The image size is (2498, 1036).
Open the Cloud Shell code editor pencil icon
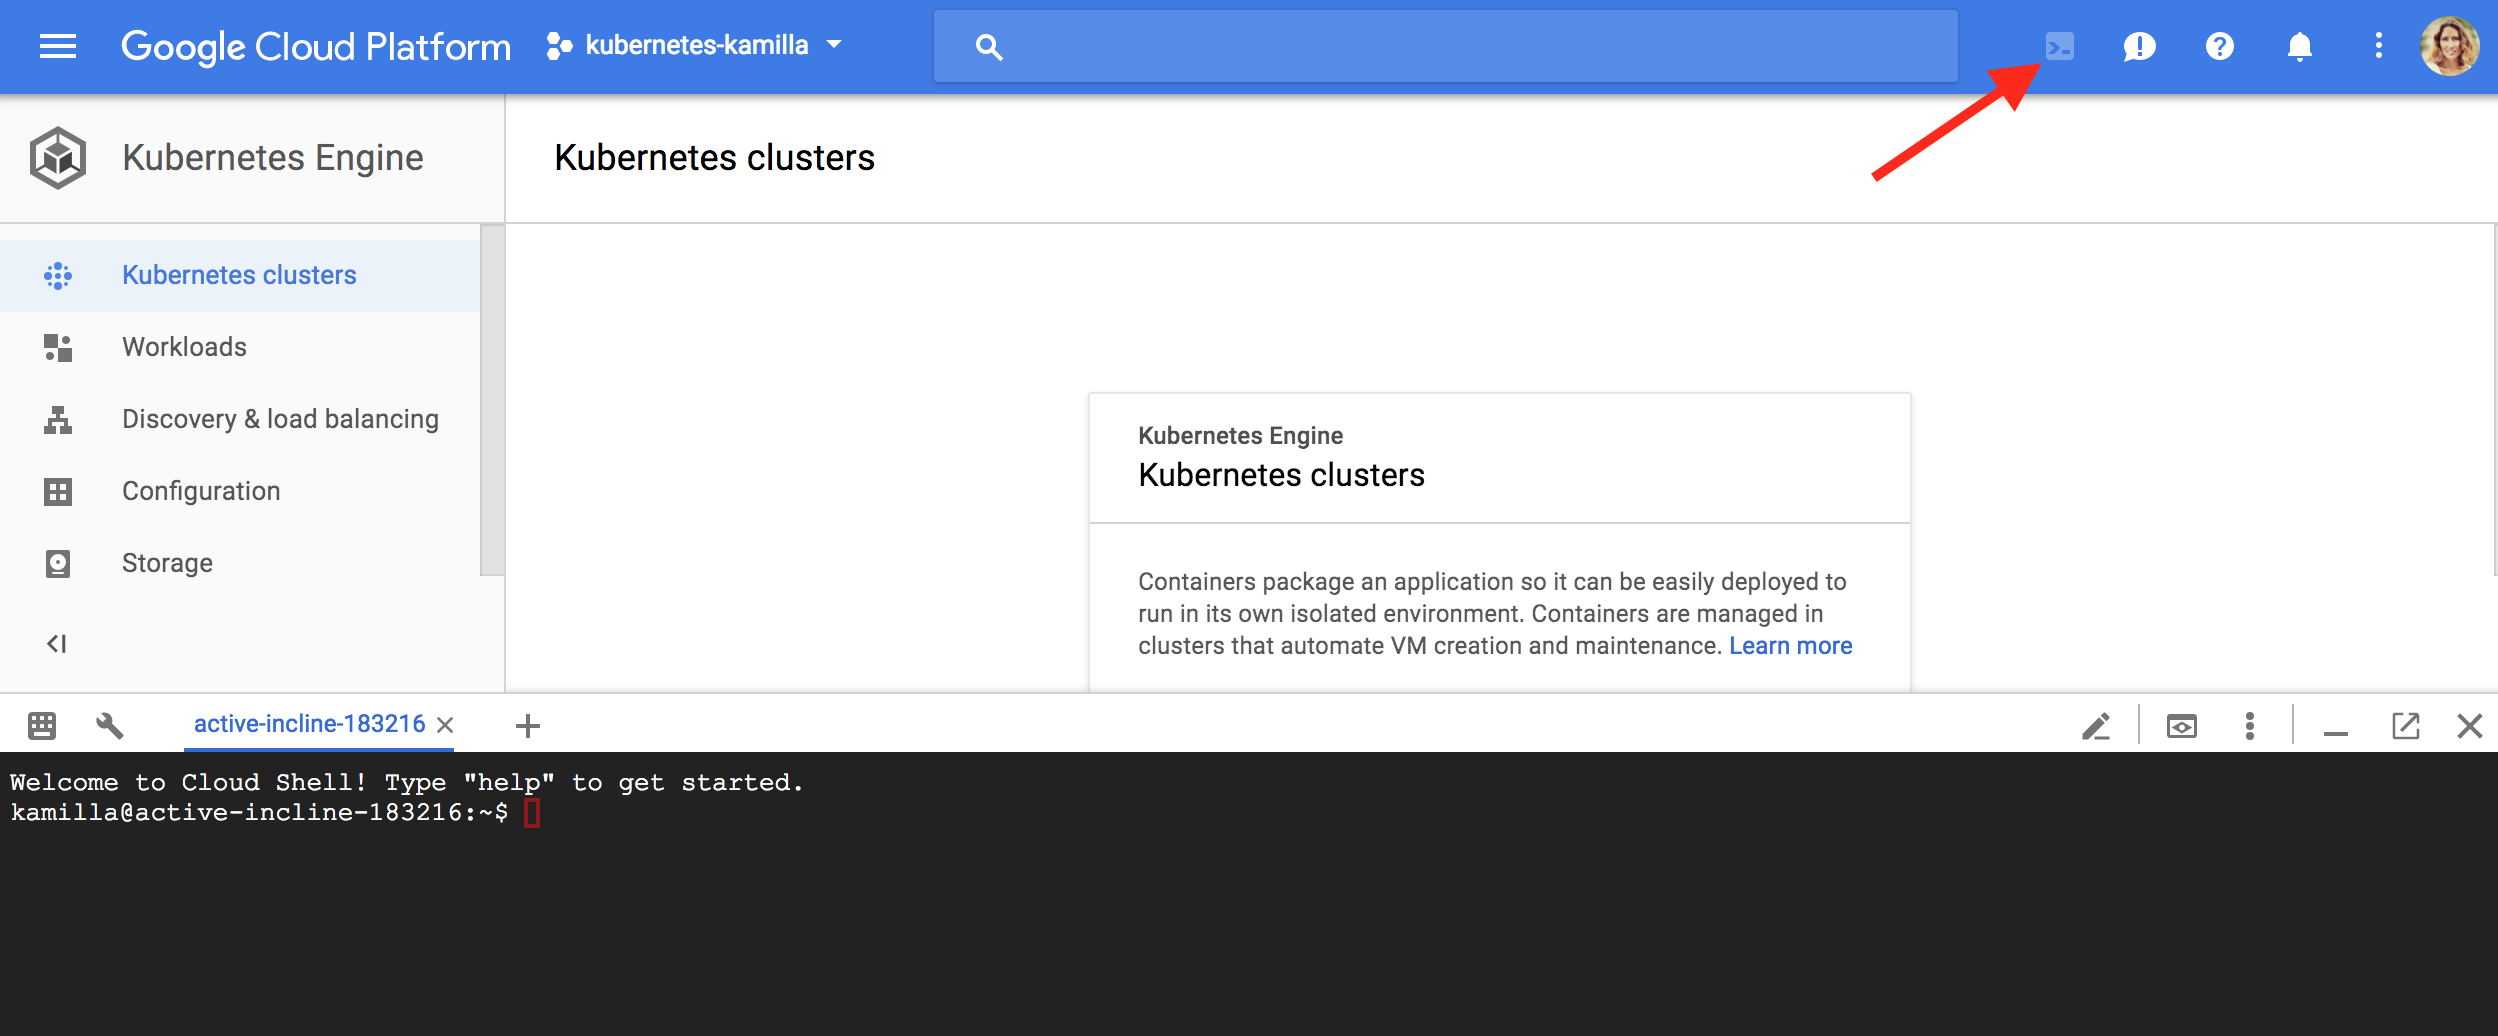tap(2097, 726)
